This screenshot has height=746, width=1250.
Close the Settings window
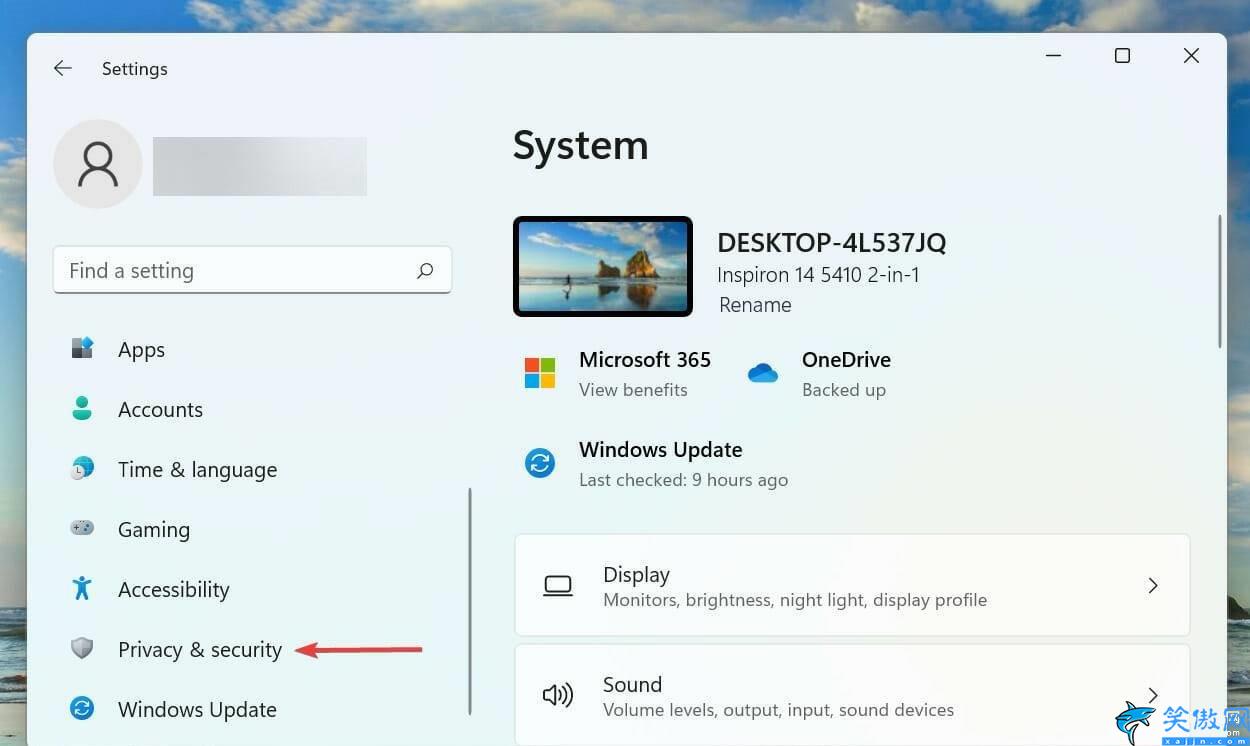click(1191, 56)
